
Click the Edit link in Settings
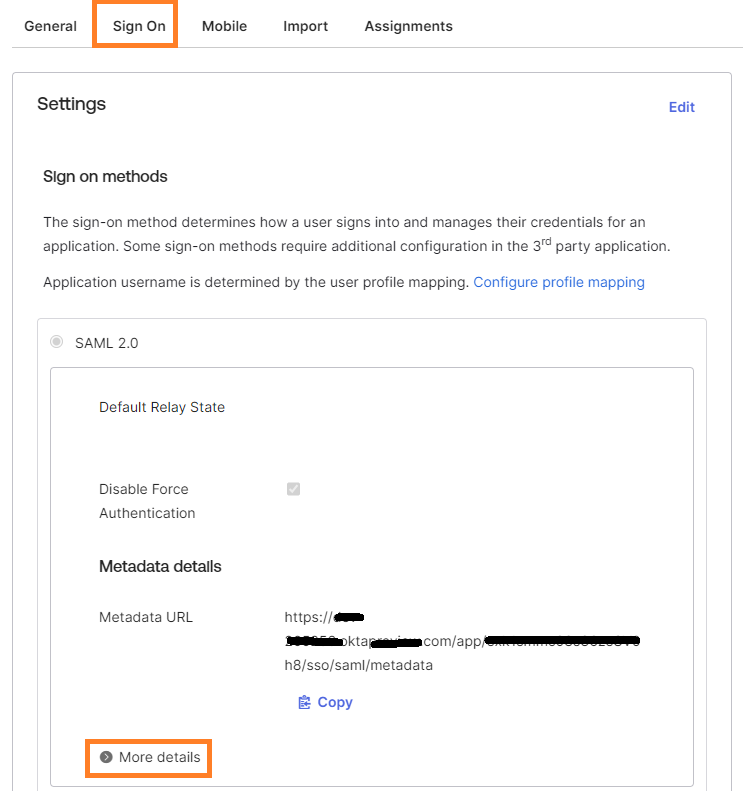pos(681,107)
